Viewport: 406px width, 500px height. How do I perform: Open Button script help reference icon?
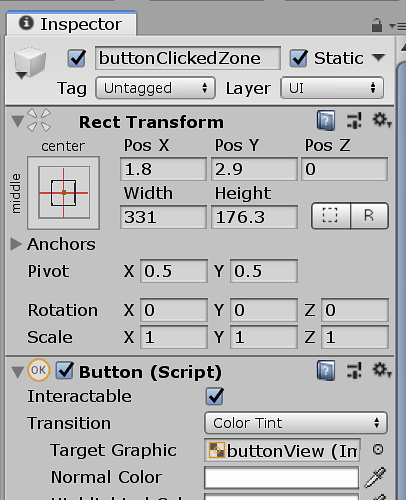(x=326, y=371)
